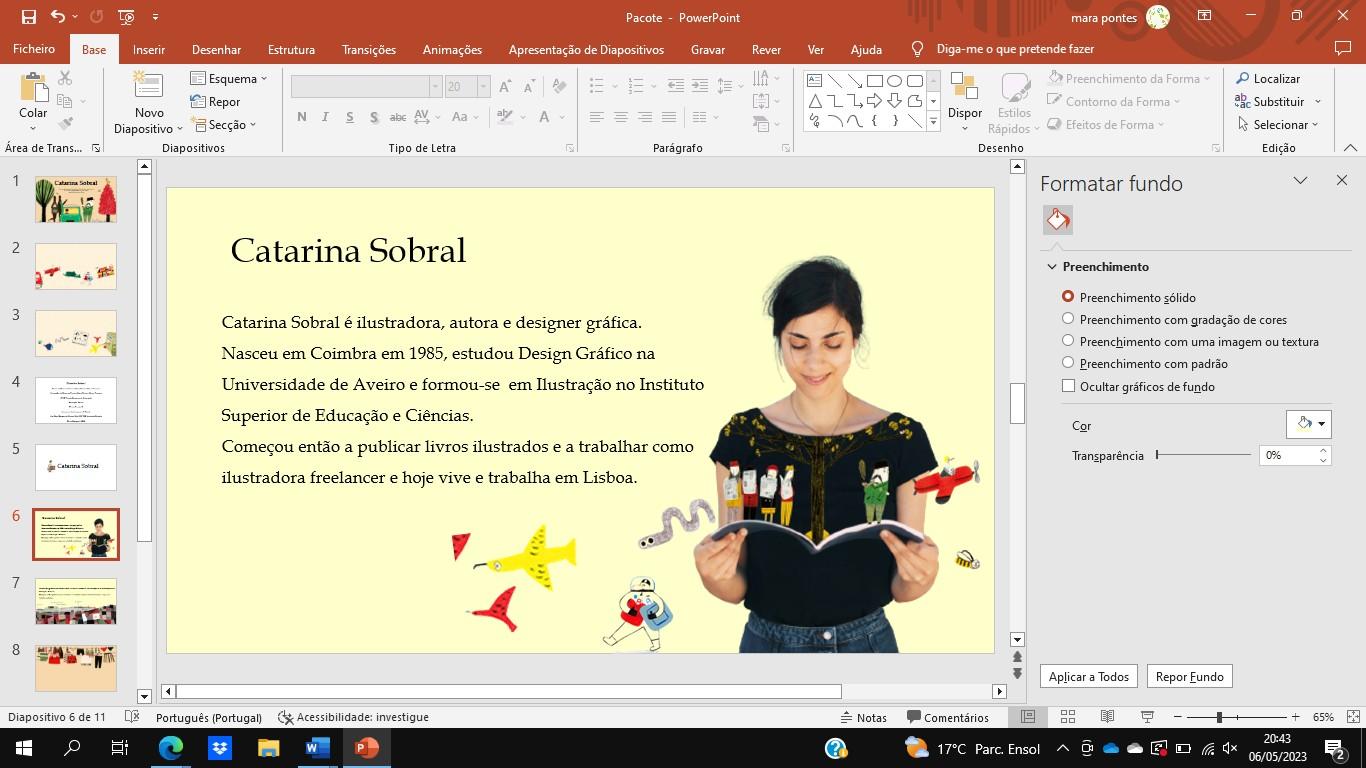Underline text with the S button
This screenshot has height=768, width=1366.
click(x=349, y=117)
